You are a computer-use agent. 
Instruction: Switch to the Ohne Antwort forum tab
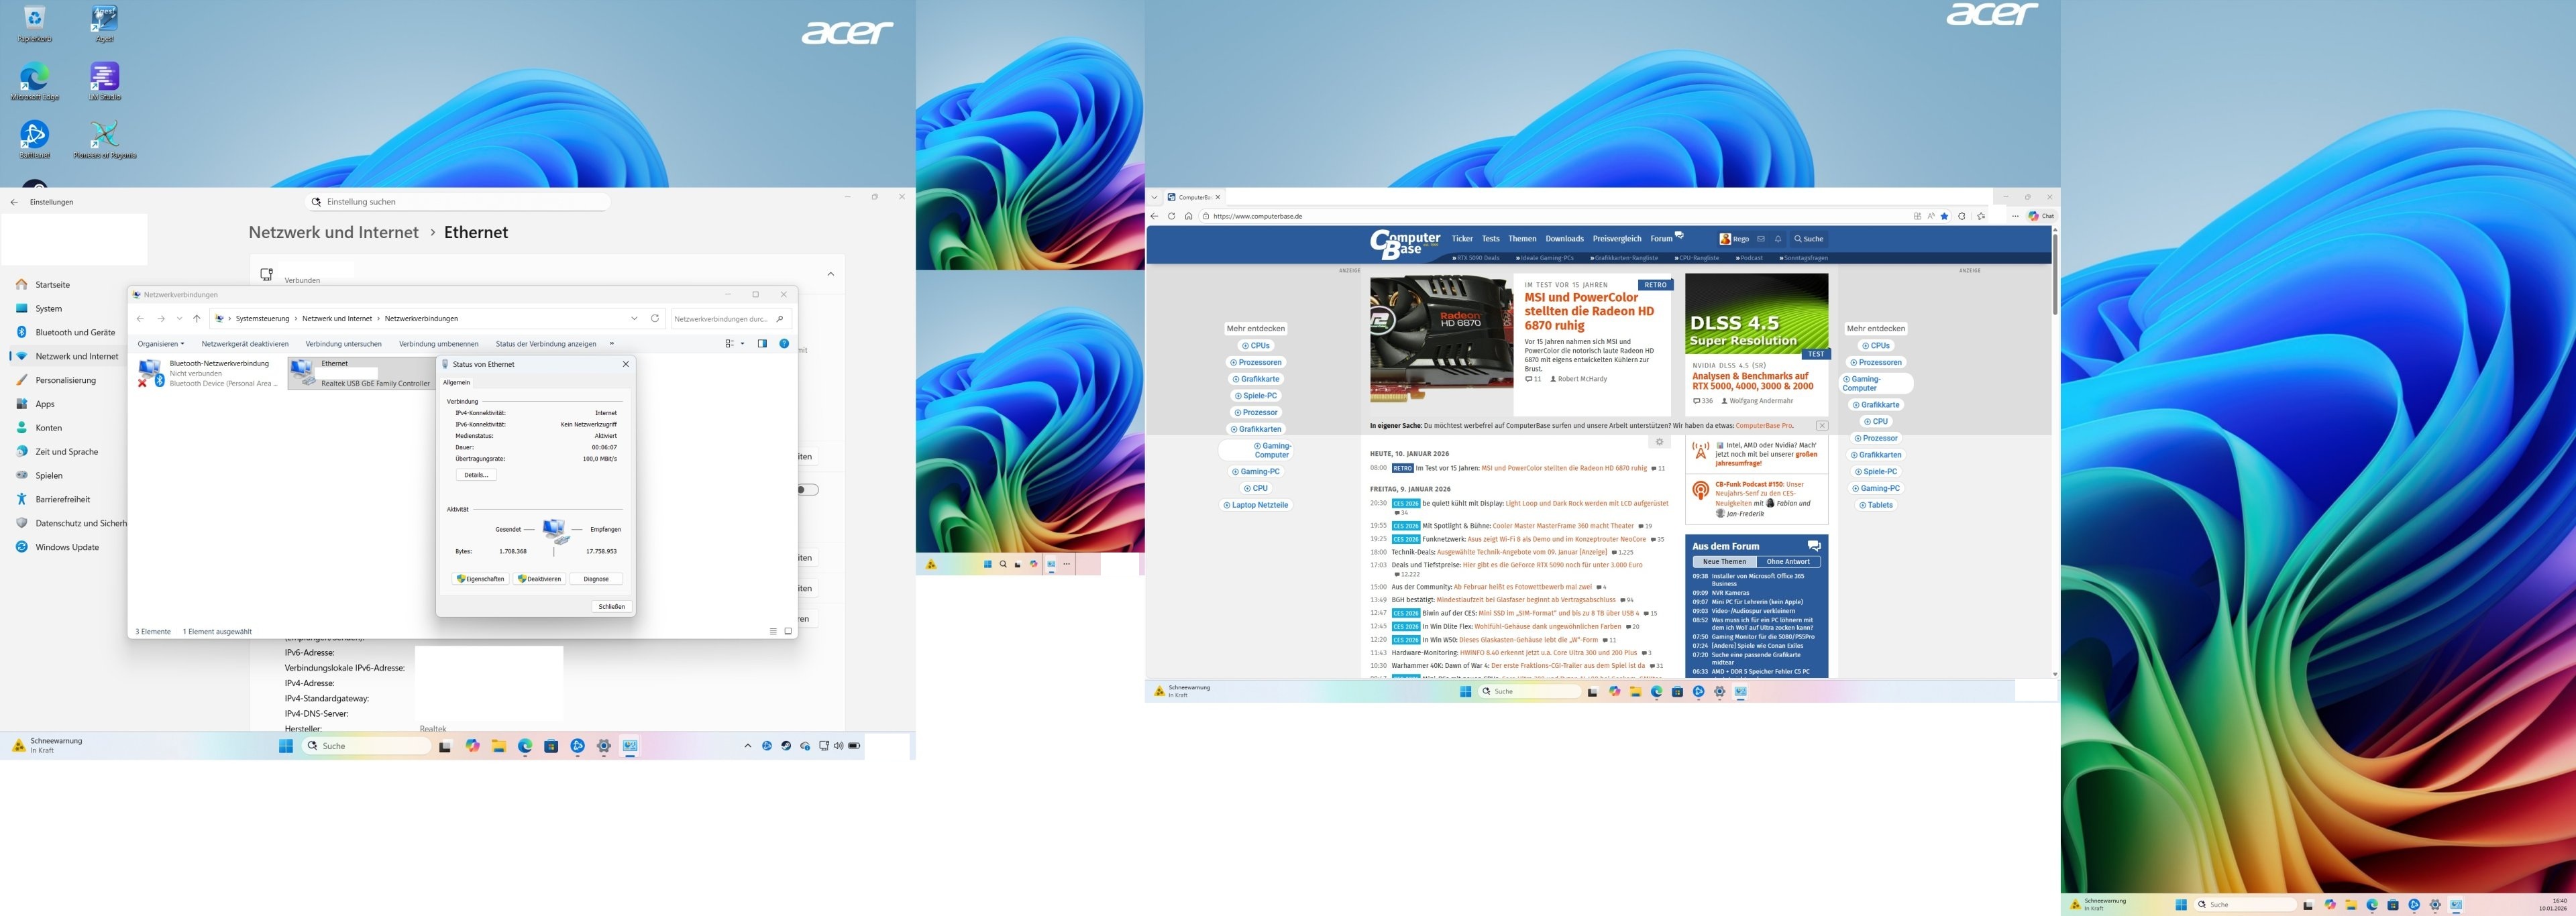1788,562
